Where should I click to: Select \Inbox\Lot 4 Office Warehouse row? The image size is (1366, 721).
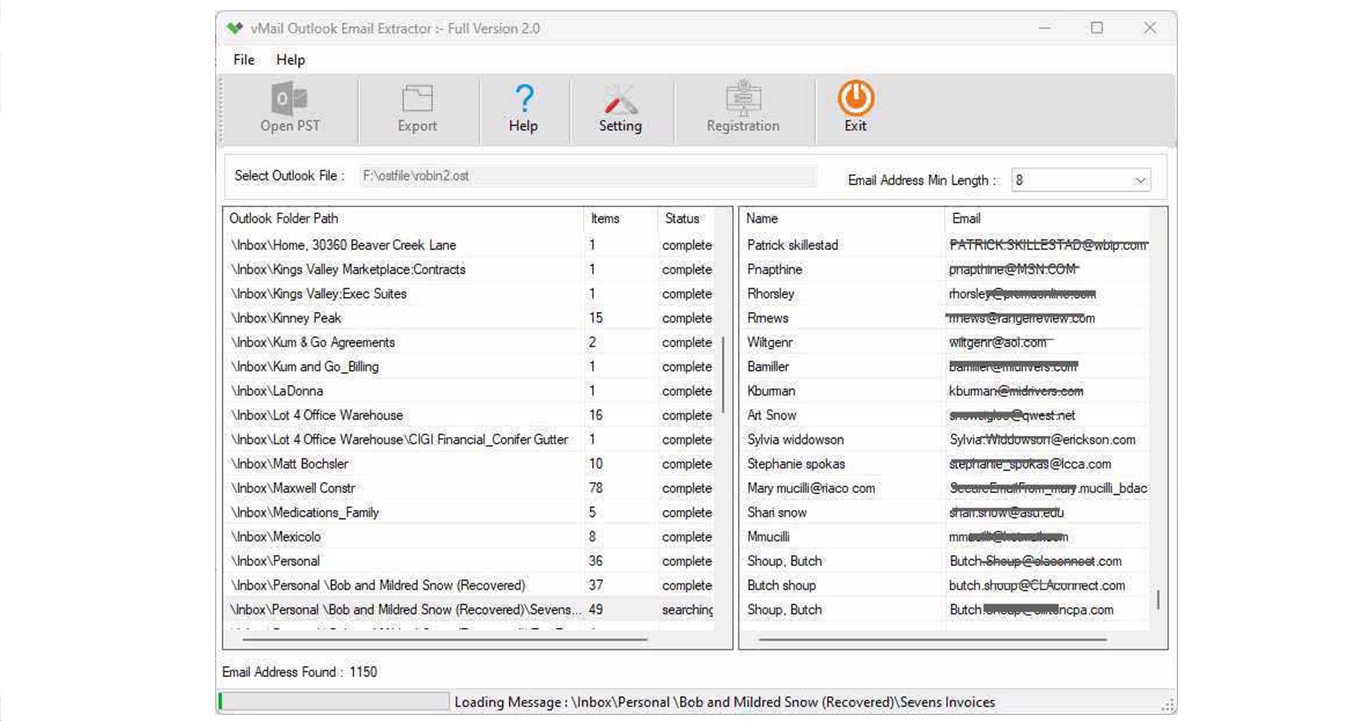coord(468,415)
